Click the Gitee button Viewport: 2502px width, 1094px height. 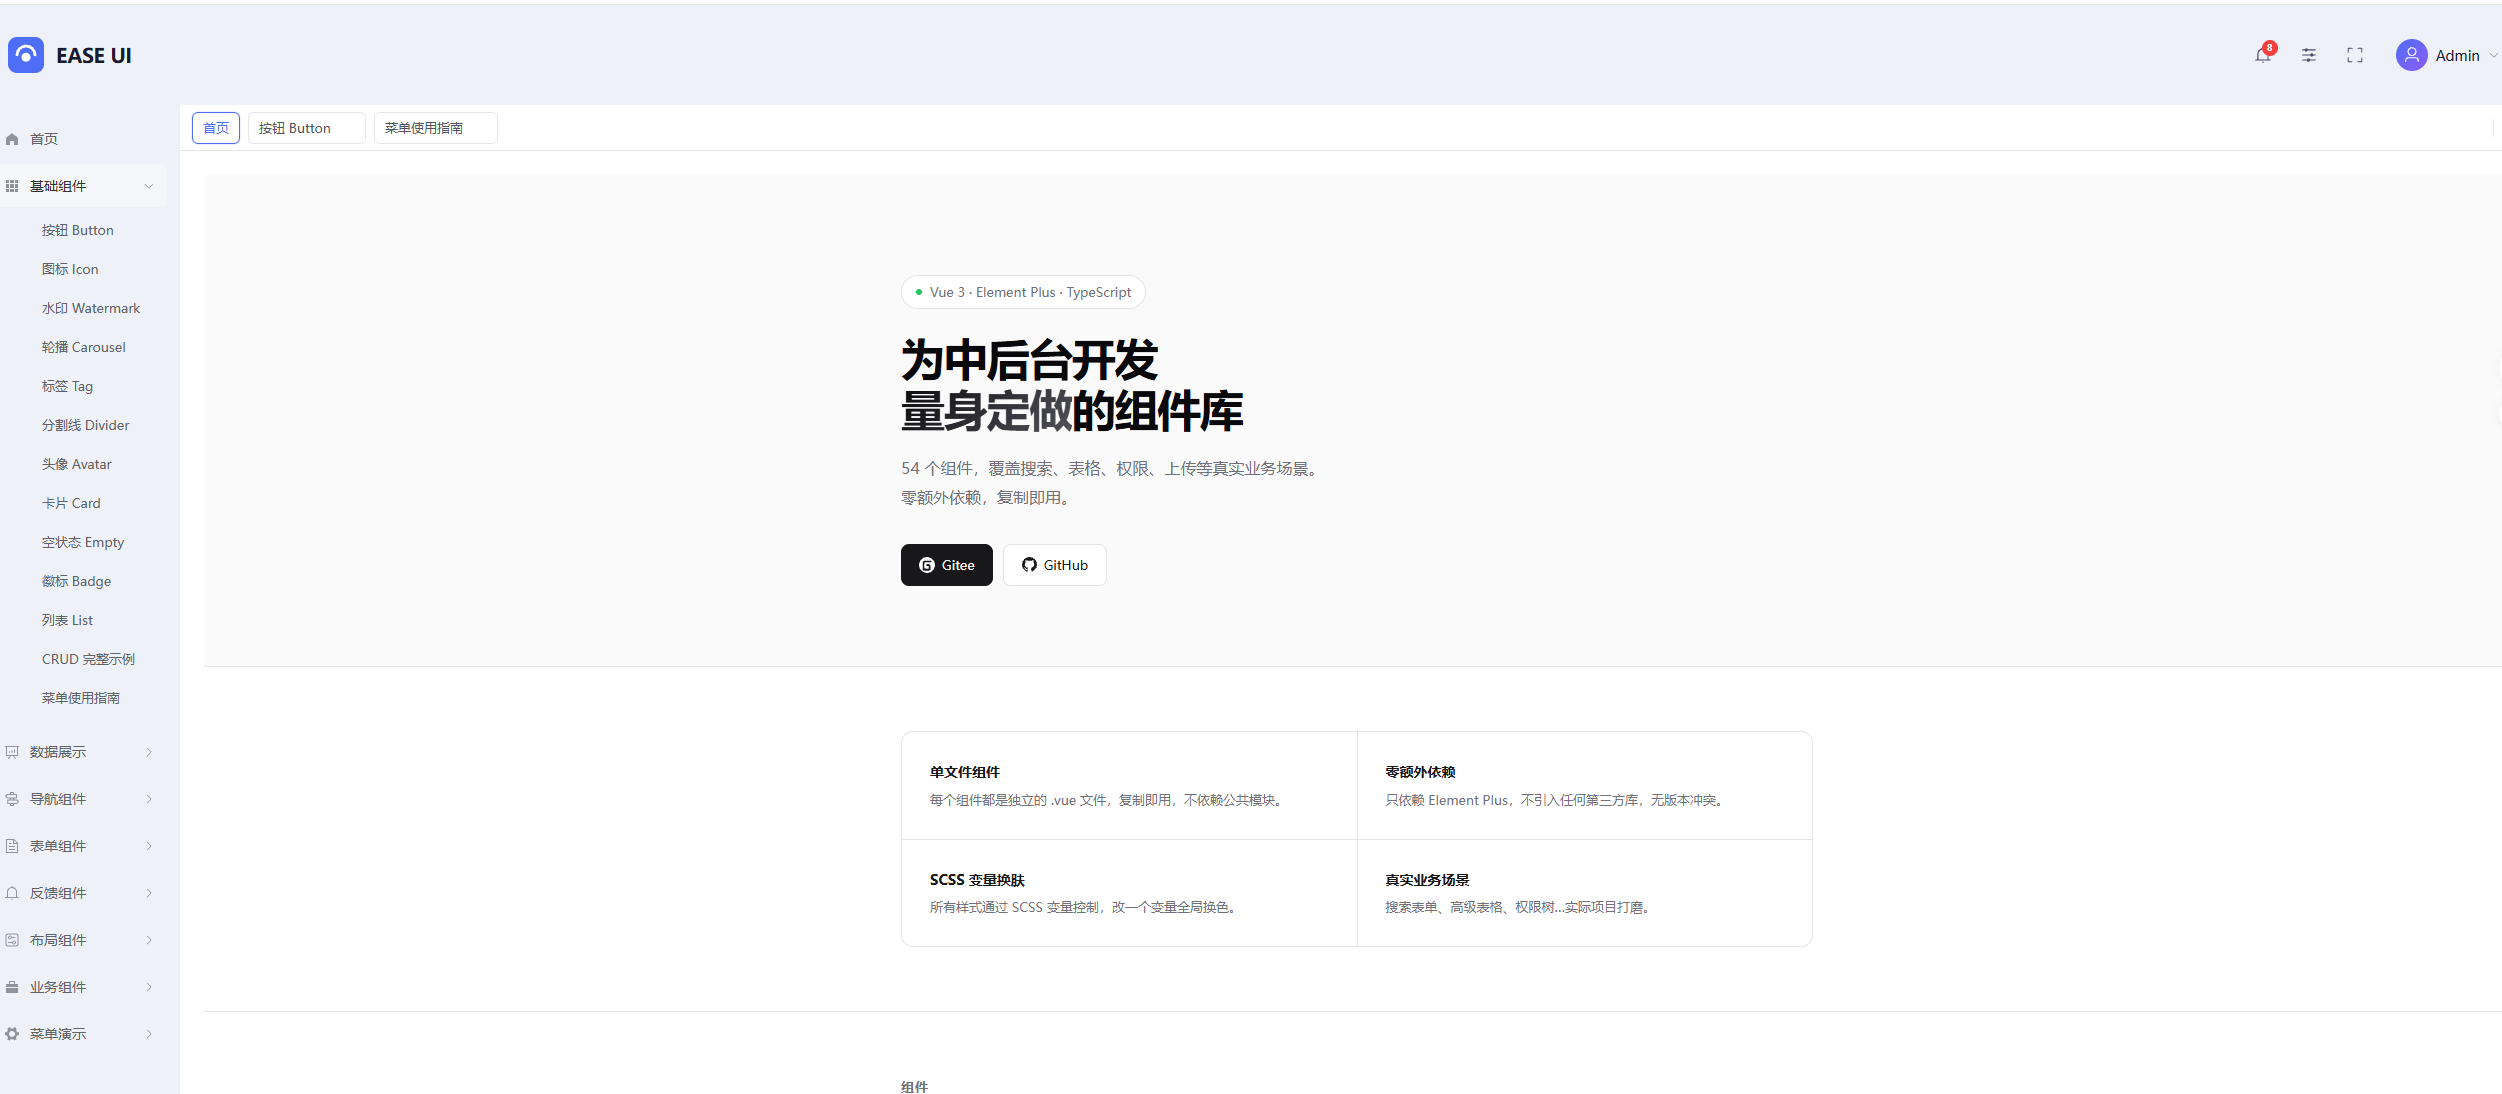click(x=946, y=565)
